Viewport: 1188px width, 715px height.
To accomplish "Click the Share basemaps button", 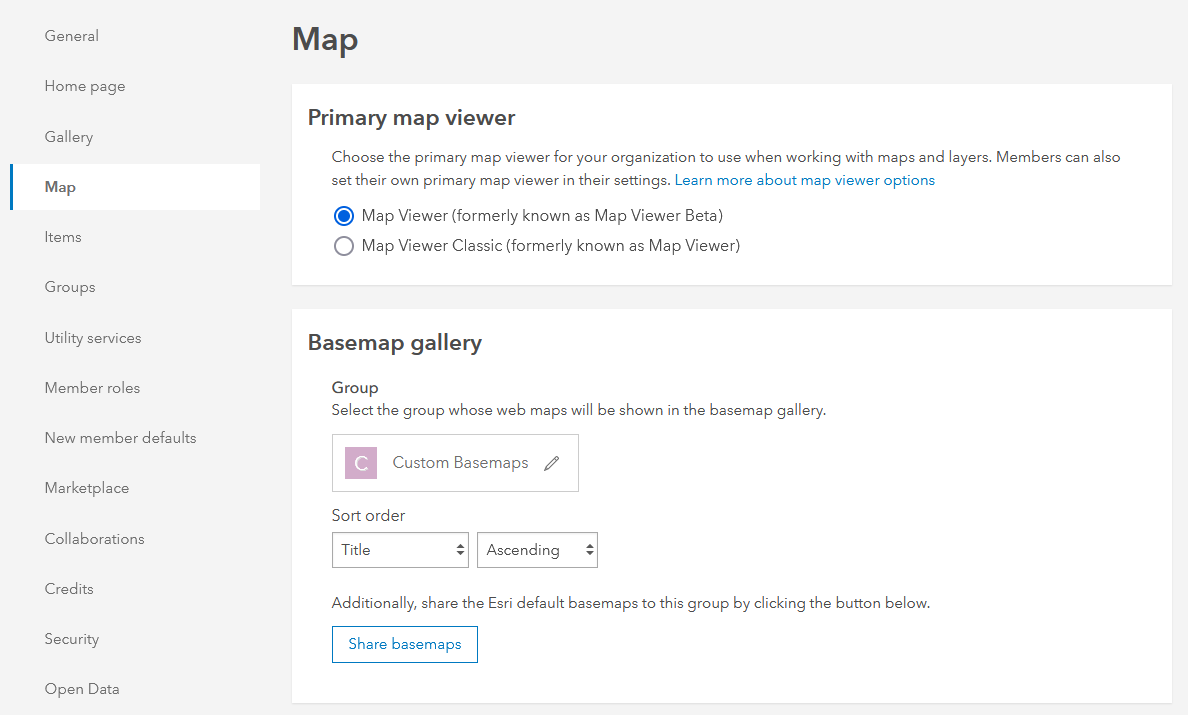I will coord(404,644).
